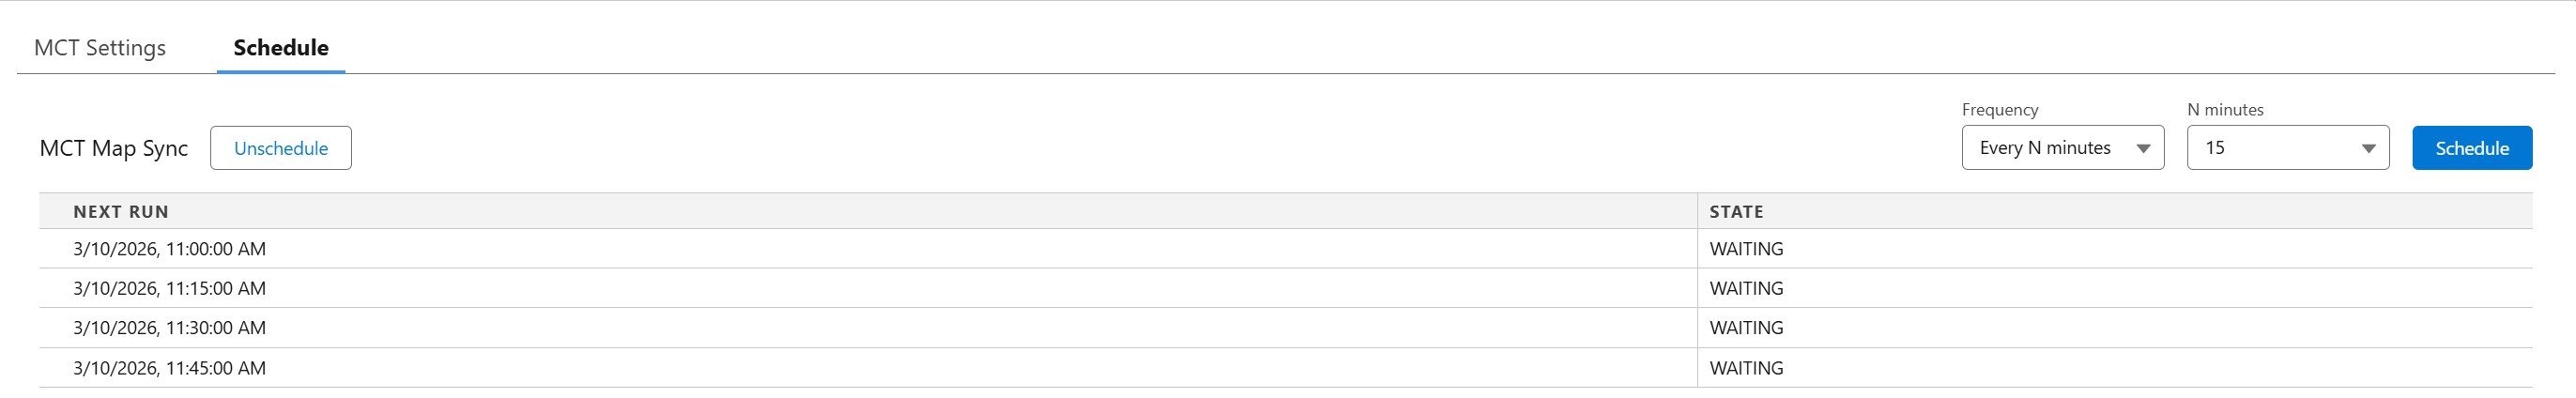Select the 11:00:00 AM next run row
This screenshot has width=2576, height=398.
(170, 249)
